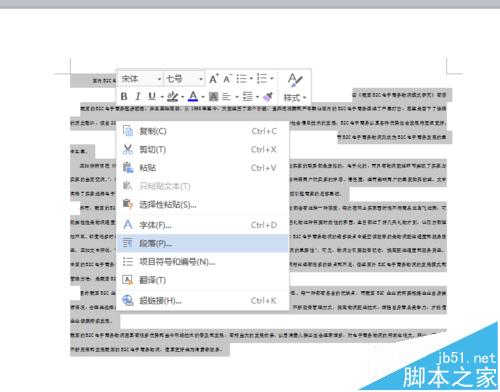The height and width of the screenshot is (392, 500).
Task: Click 超链接(H)... menu entry
Action: coord(203,300)
